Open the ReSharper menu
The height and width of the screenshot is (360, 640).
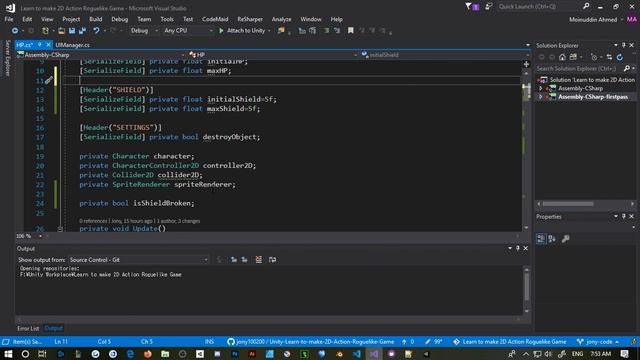[250, 19]
